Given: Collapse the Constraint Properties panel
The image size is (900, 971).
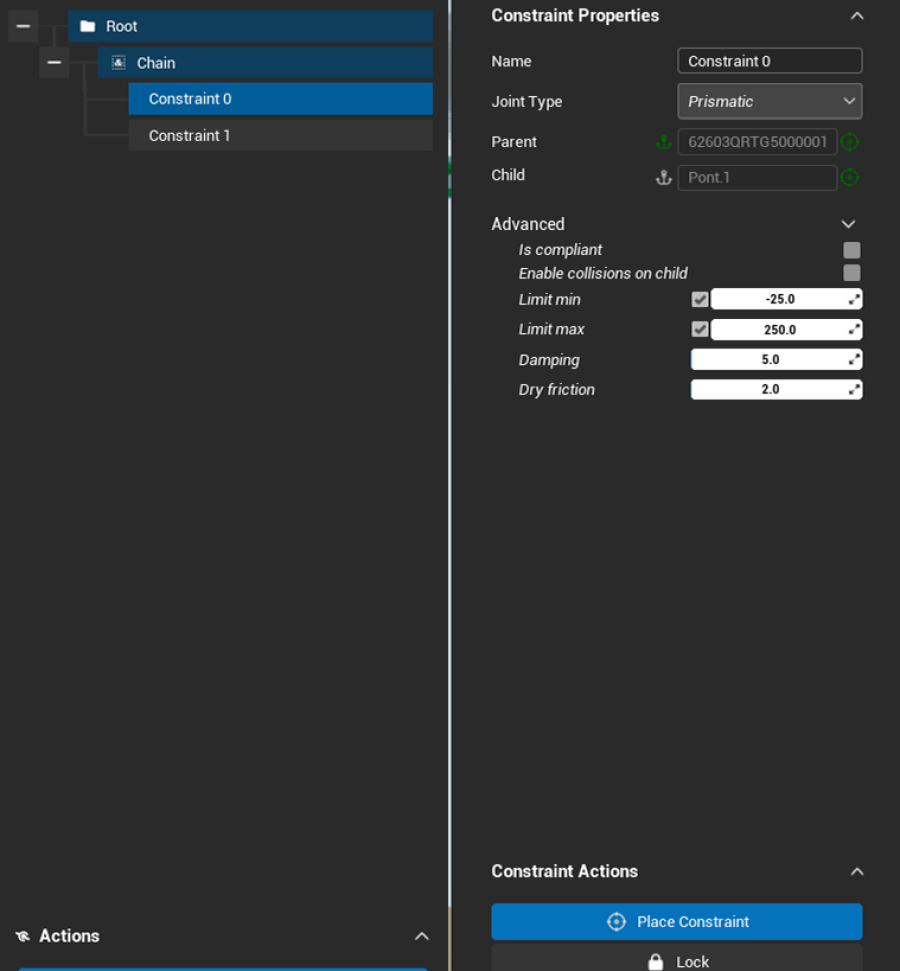Looking at the screenshot, I should pyautogui.click(x=856, y=16).
